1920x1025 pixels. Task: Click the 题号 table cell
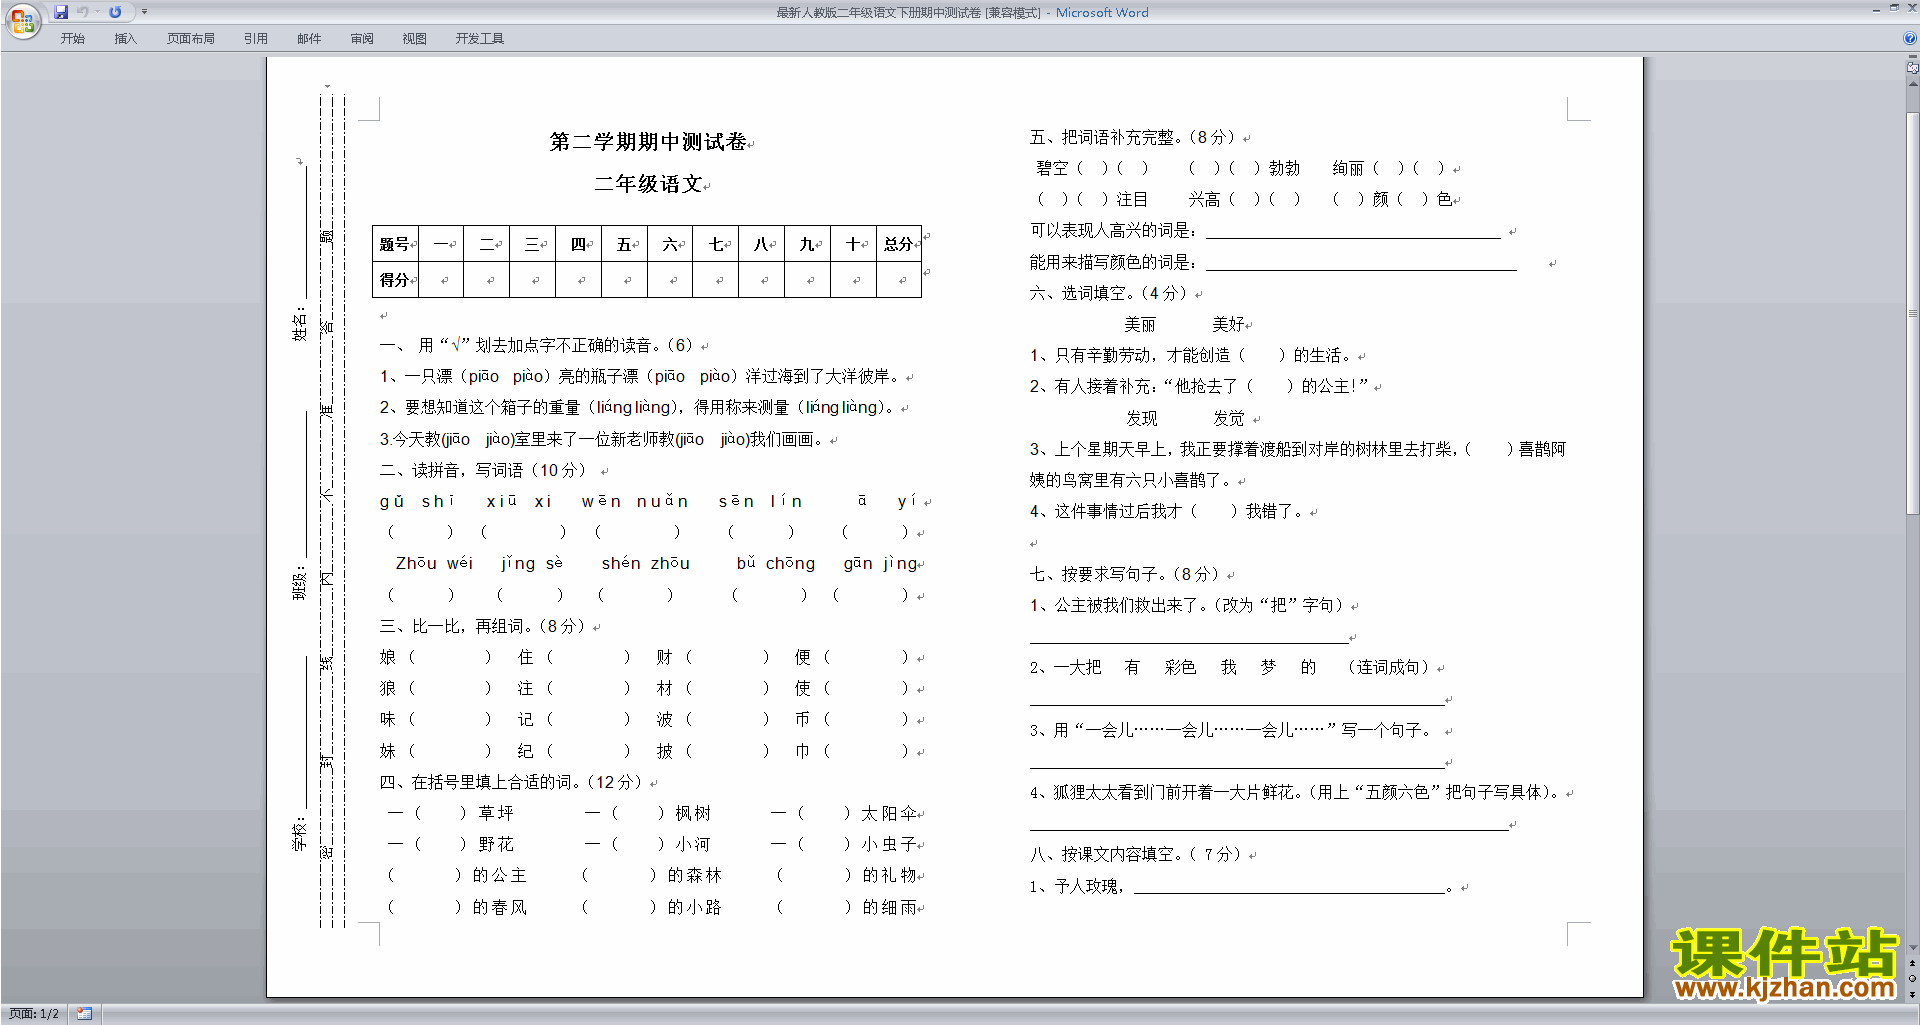pyautogui.click(x=395, y=244)
